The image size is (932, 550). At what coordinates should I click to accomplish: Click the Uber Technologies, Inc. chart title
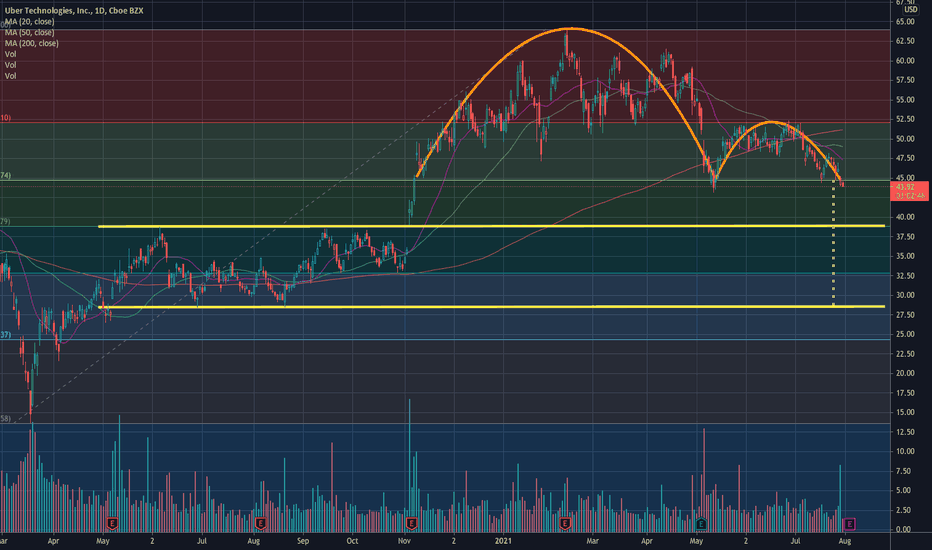[x=74, y=10]
